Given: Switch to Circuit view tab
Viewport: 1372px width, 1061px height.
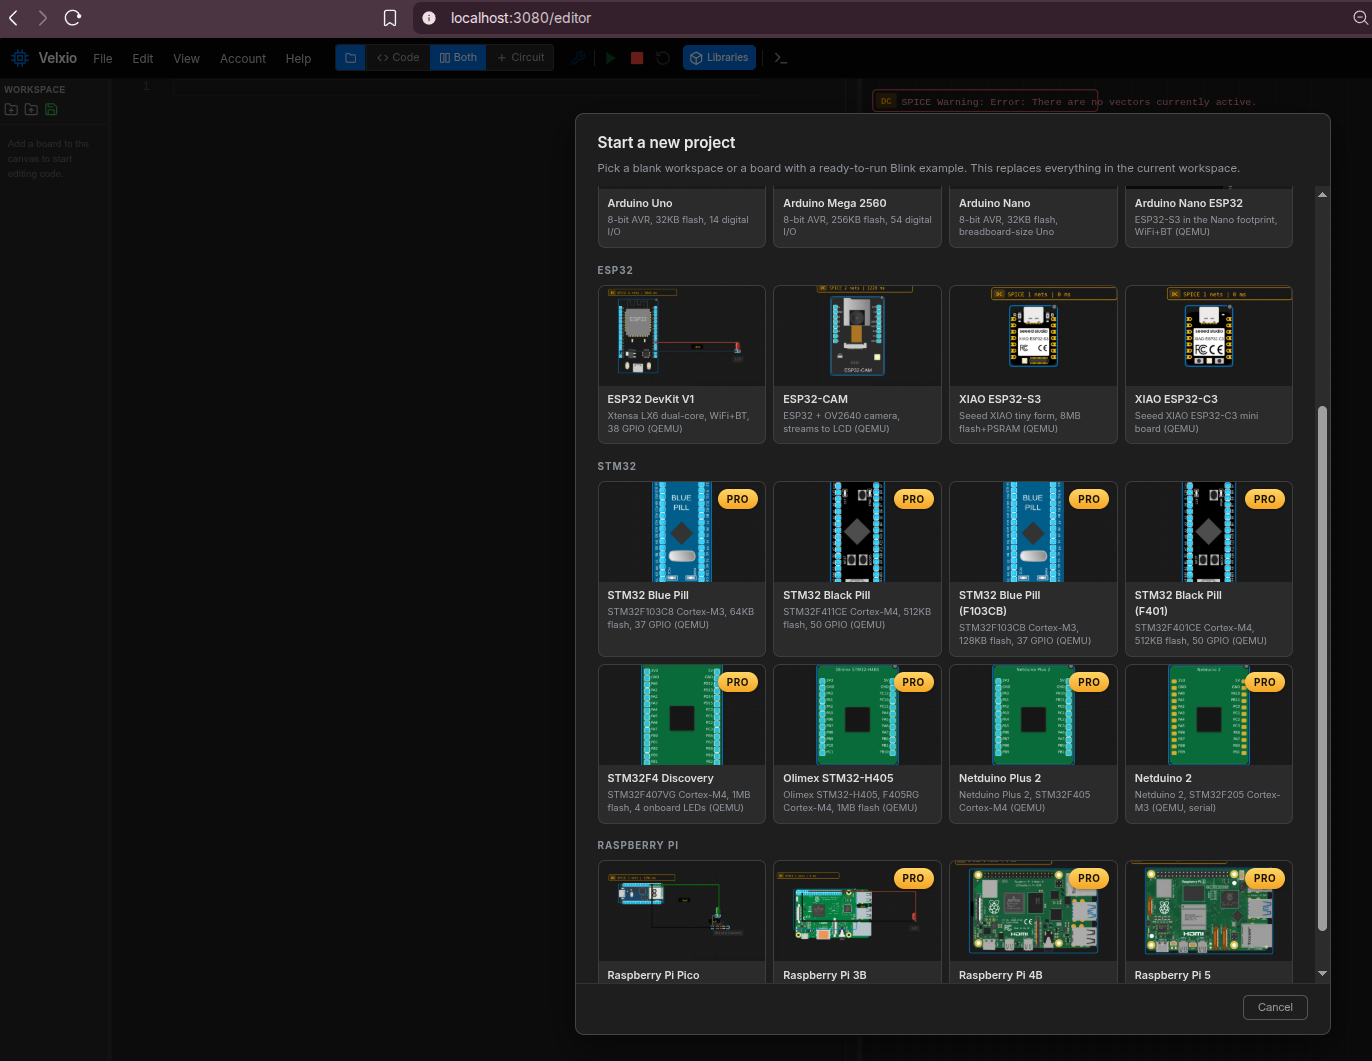Looking at the screenshot, I should tap(521, 58).
